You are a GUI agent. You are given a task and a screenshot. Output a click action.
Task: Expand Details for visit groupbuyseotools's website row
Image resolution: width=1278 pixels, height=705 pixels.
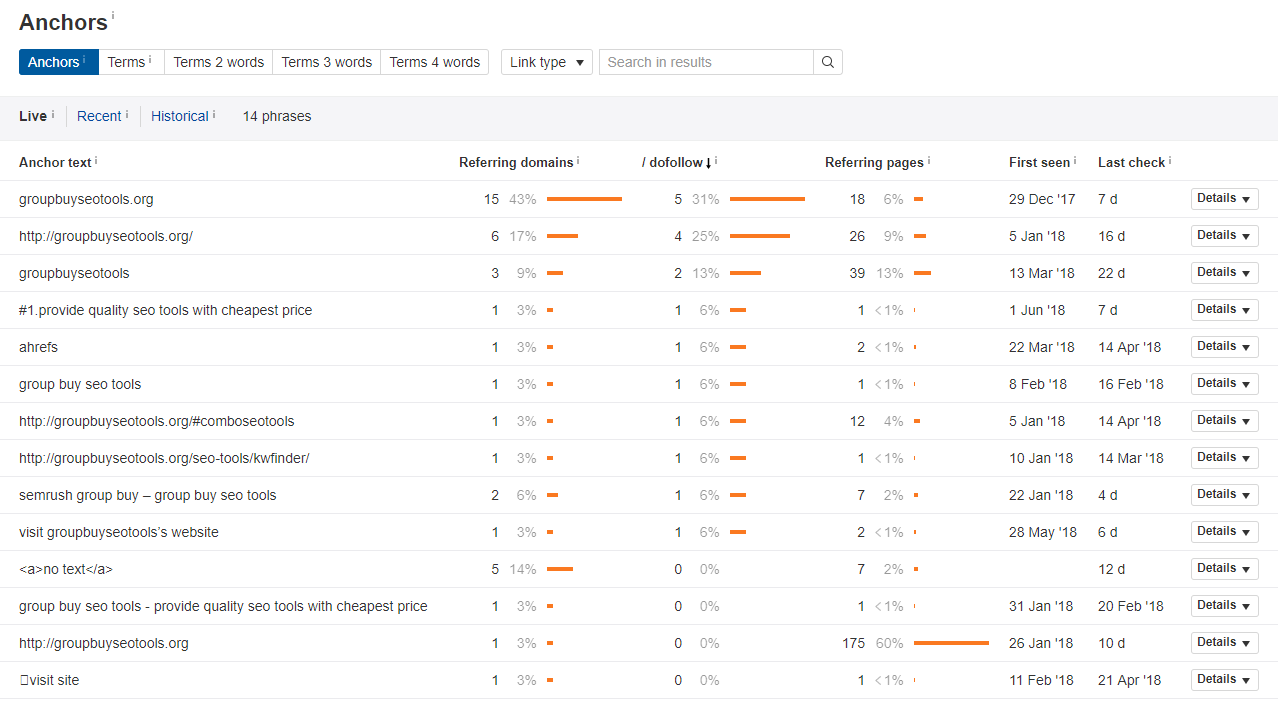[x=1224, y=532]
